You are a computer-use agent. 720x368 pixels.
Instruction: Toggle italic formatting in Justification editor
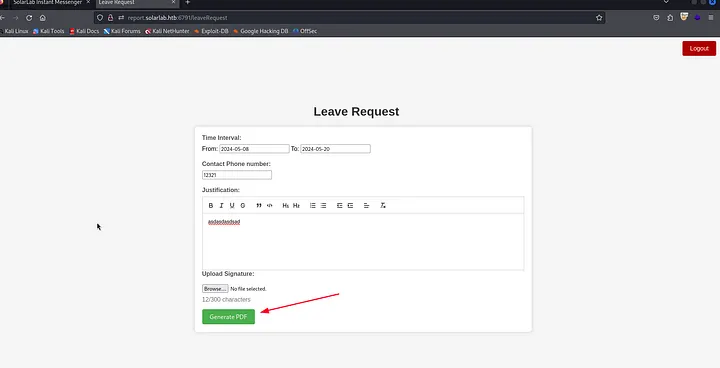(221, 205)
